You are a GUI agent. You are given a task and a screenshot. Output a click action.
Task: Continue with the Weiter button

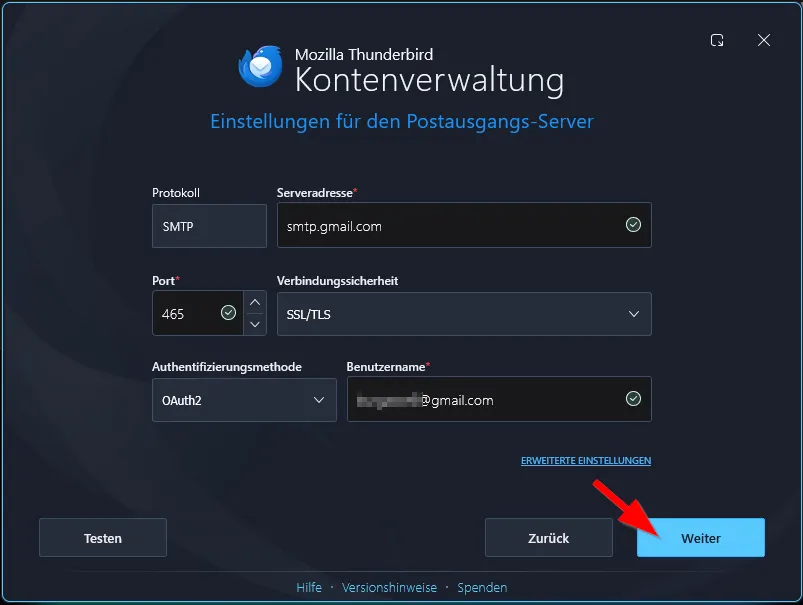[701, 538]
